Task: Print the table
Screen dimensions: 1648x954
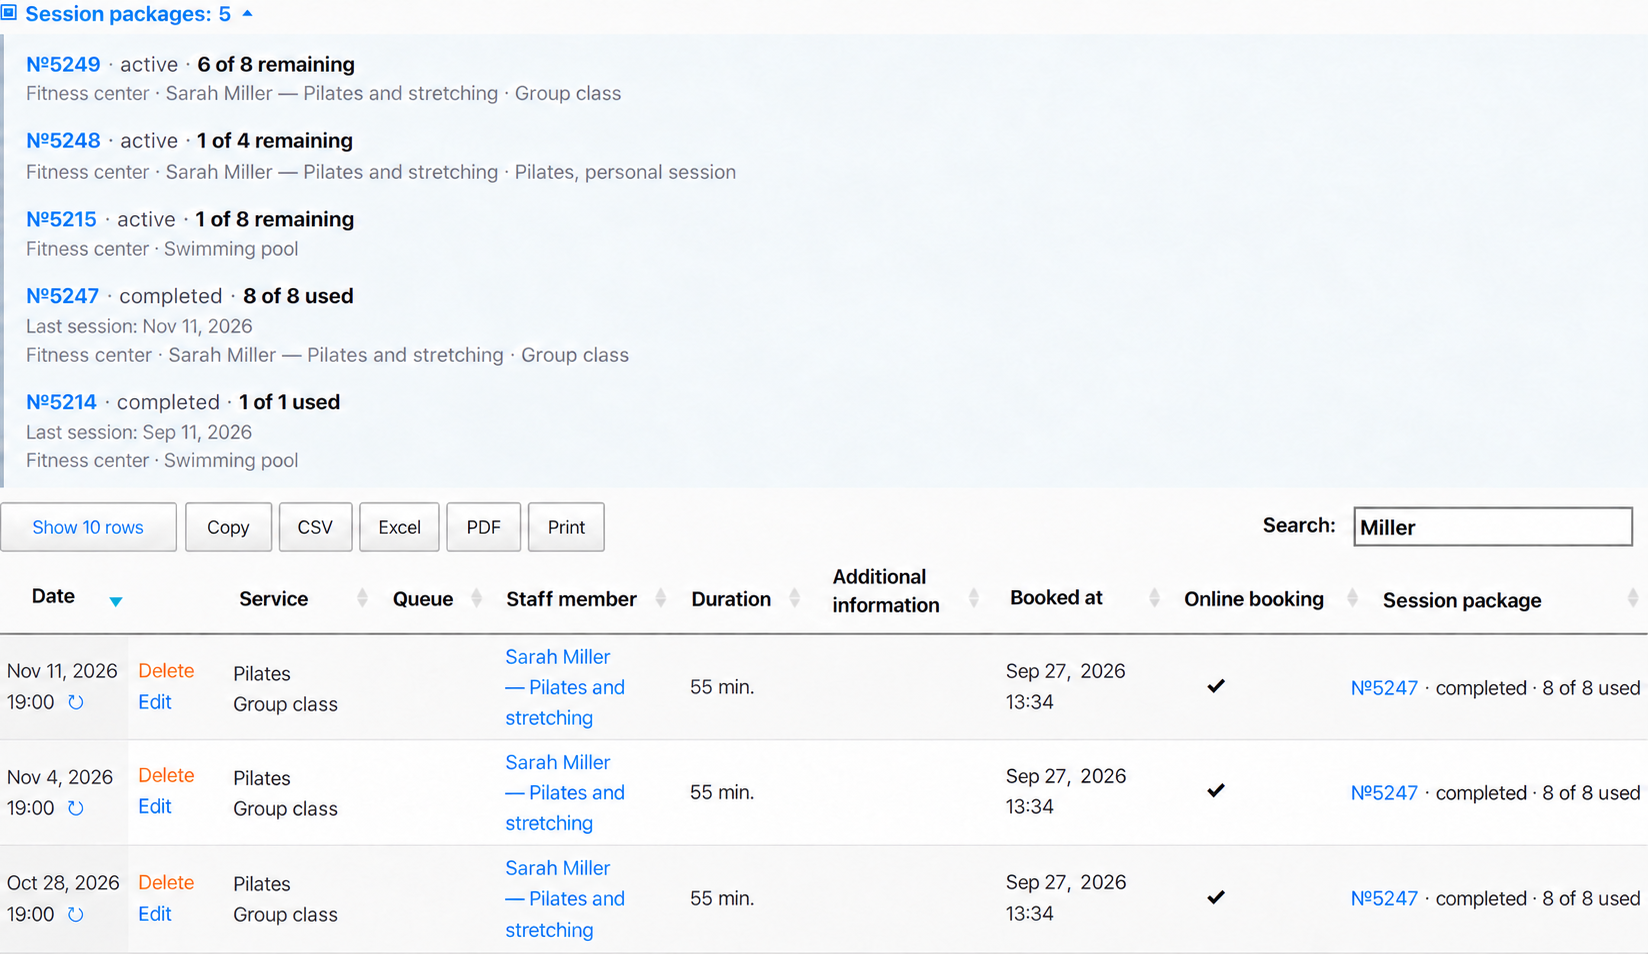Action: pos(566,527)
